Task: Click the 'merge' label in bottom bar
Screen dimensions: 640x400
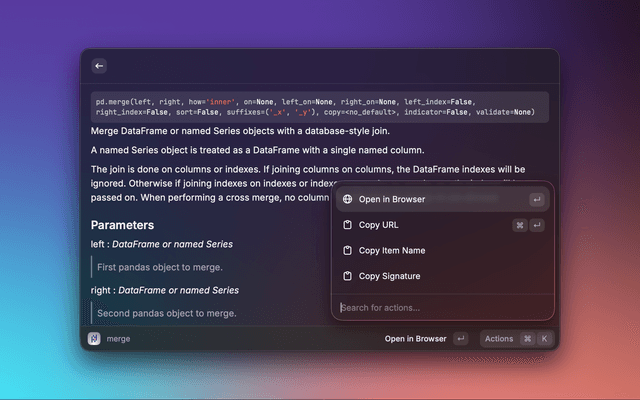Action: click(118, 339)
